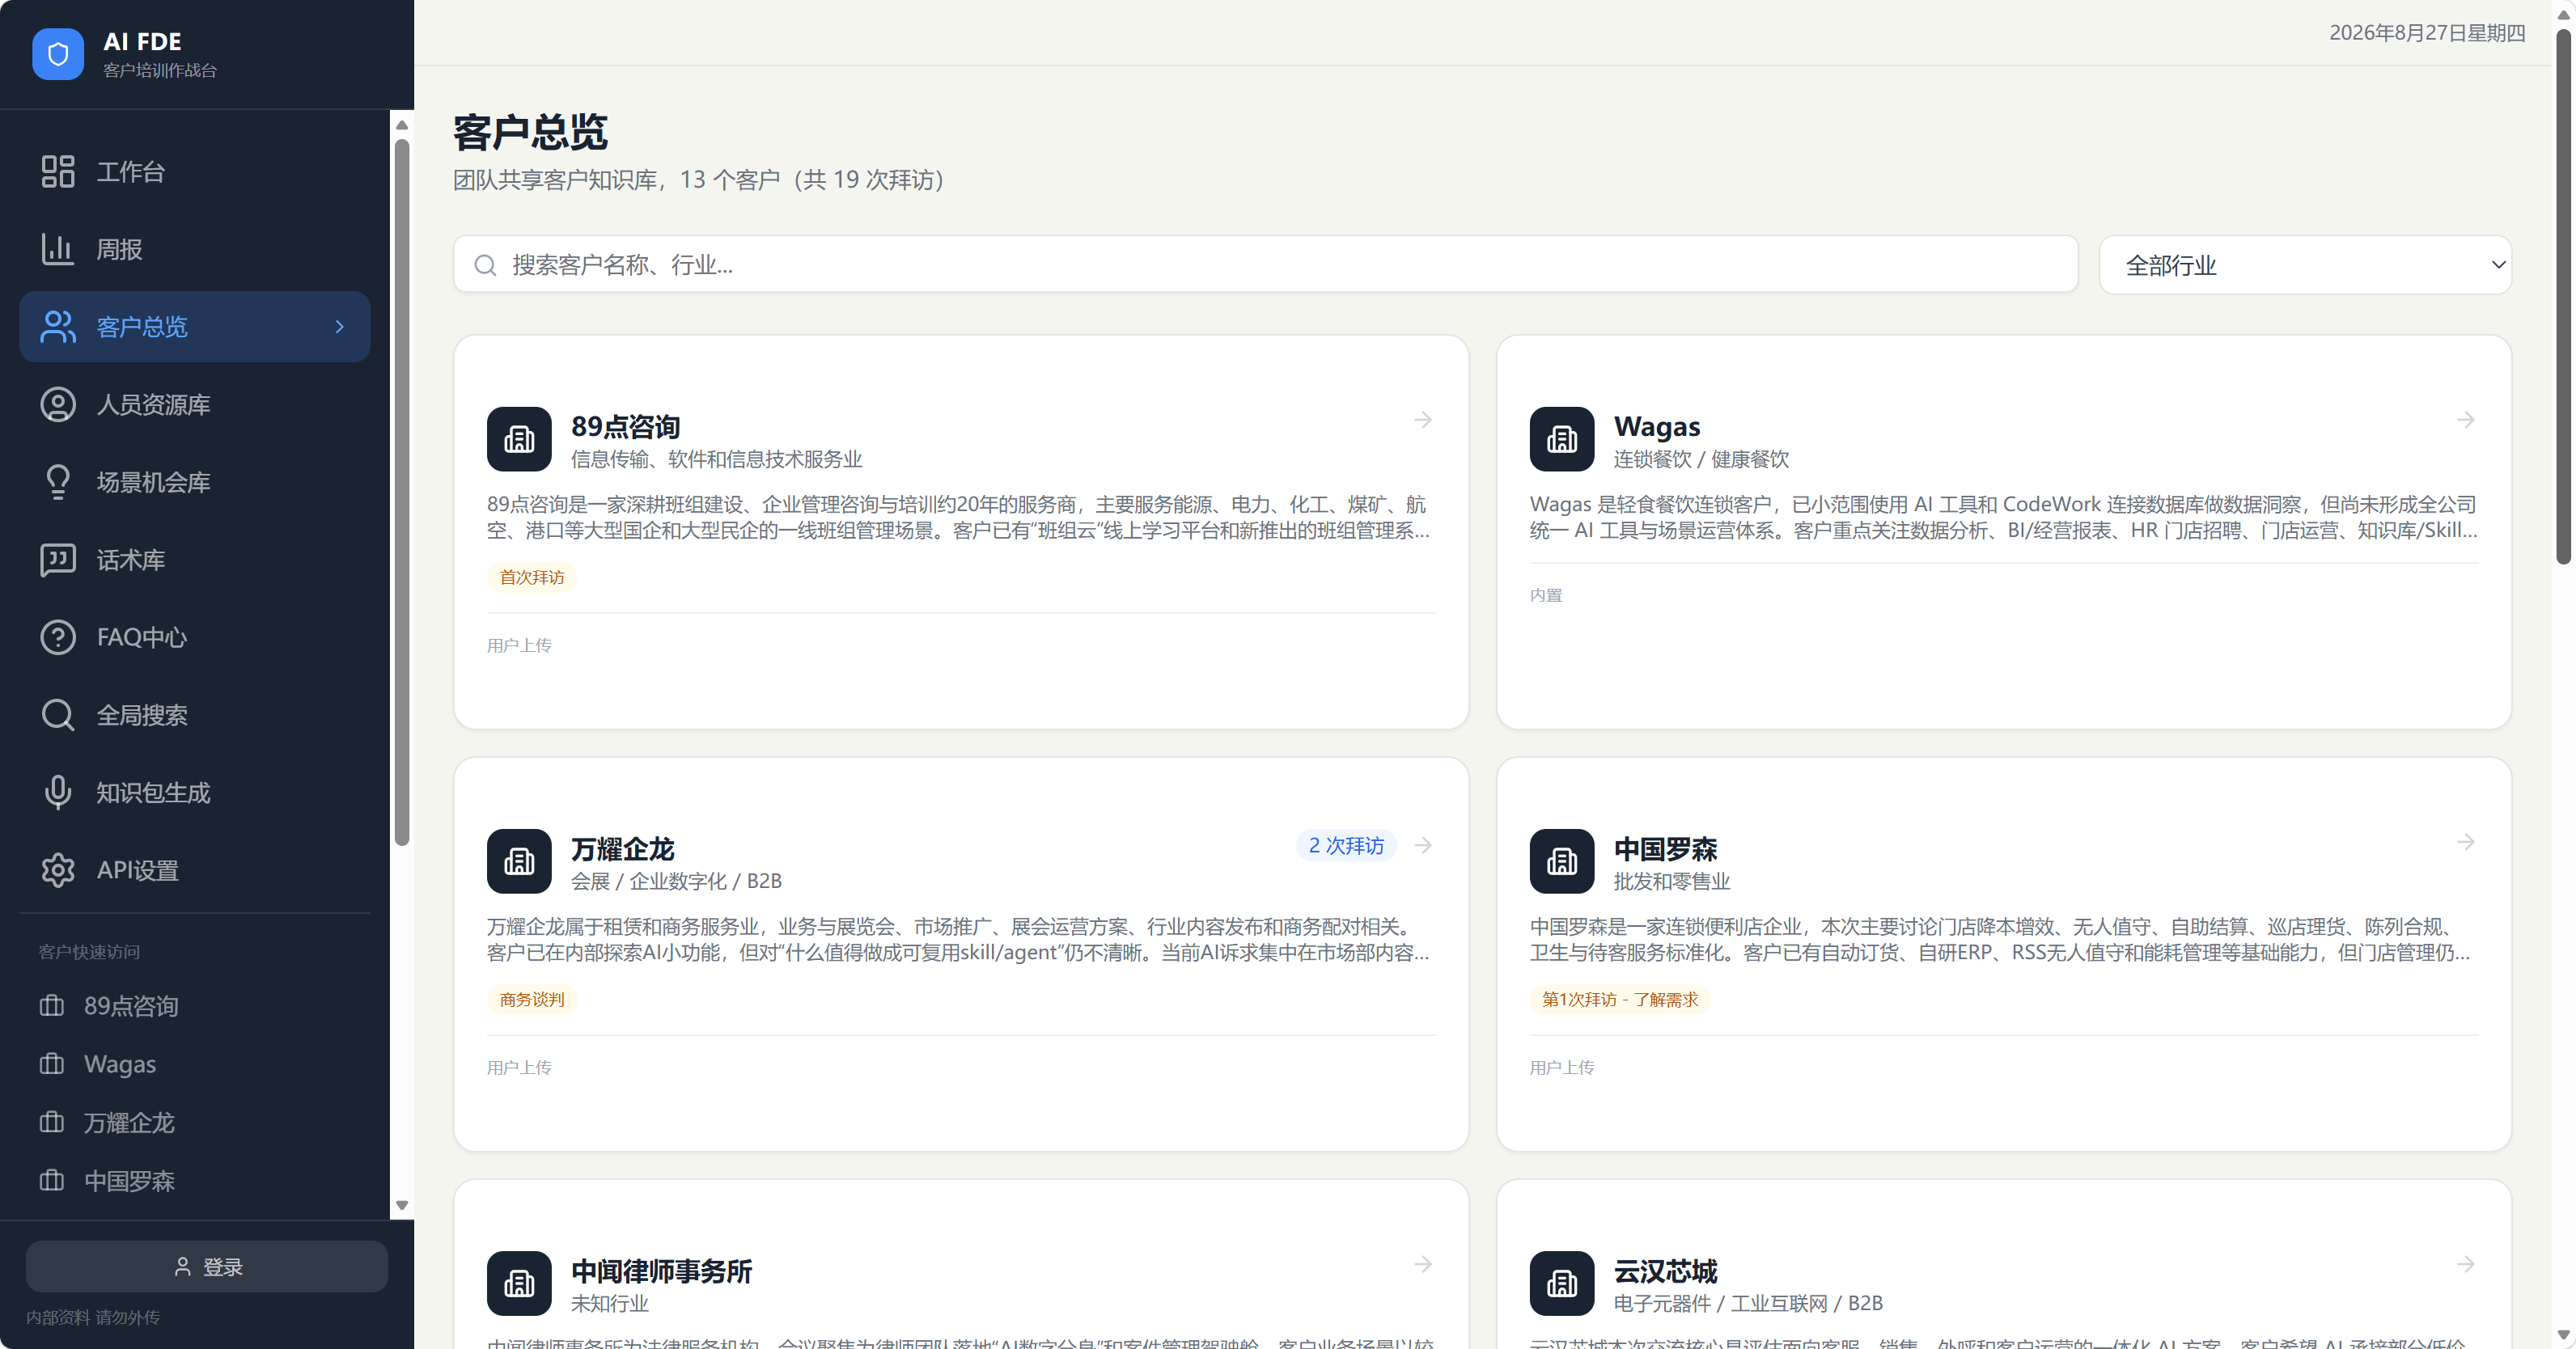
Task: Click the API设置 gear icon
Action: coord(58,870)
